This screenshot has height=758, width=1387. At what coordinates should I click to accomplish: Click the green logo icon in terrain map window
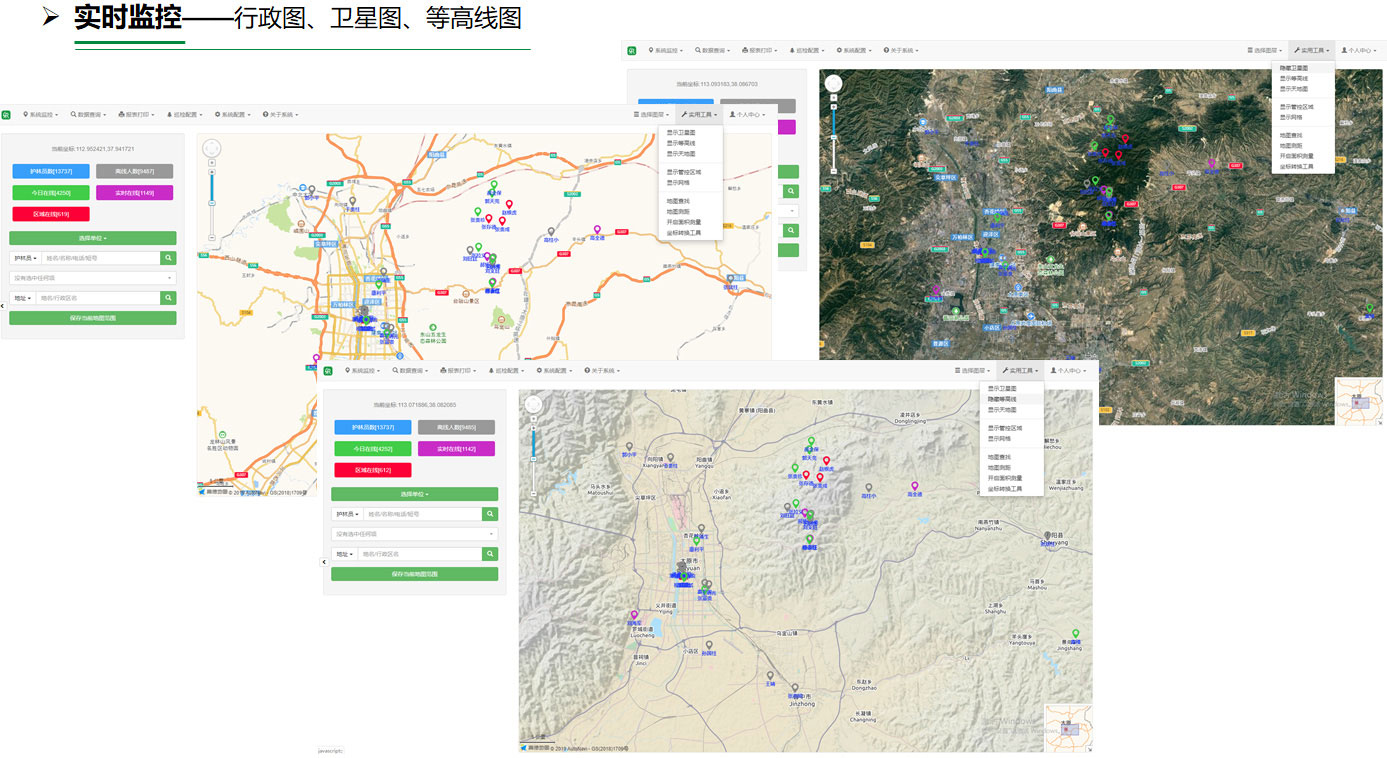(x=328, y=371)
